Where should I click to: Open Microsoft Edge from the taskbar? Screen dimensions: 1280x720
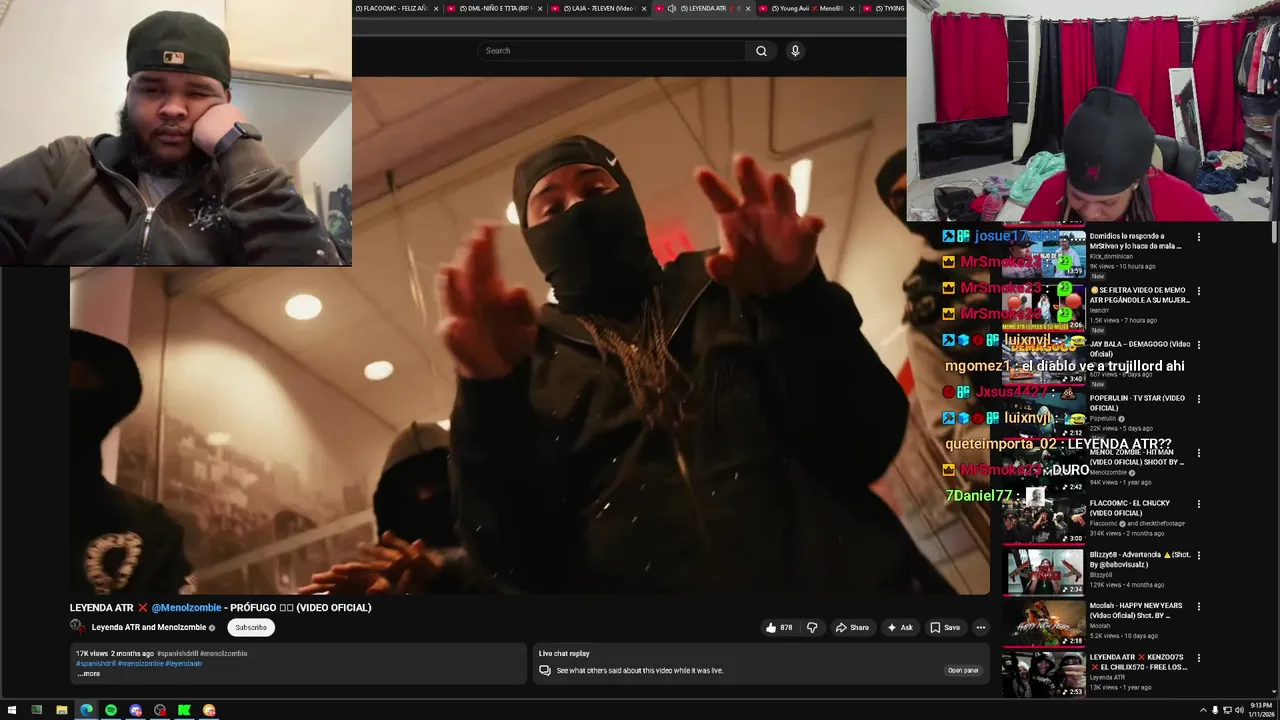click(x=86, y=710)
